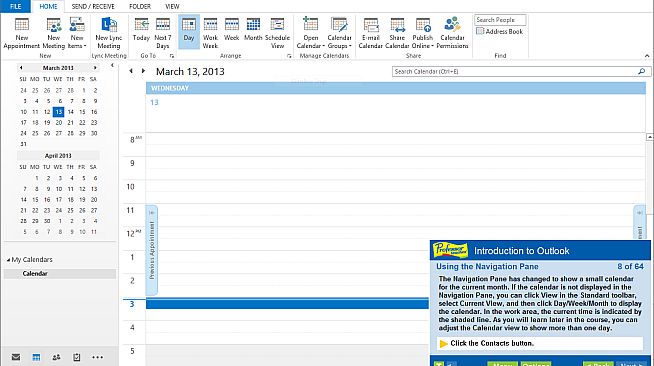
Task: Select the 3 PM time slot
Action: 287,304
